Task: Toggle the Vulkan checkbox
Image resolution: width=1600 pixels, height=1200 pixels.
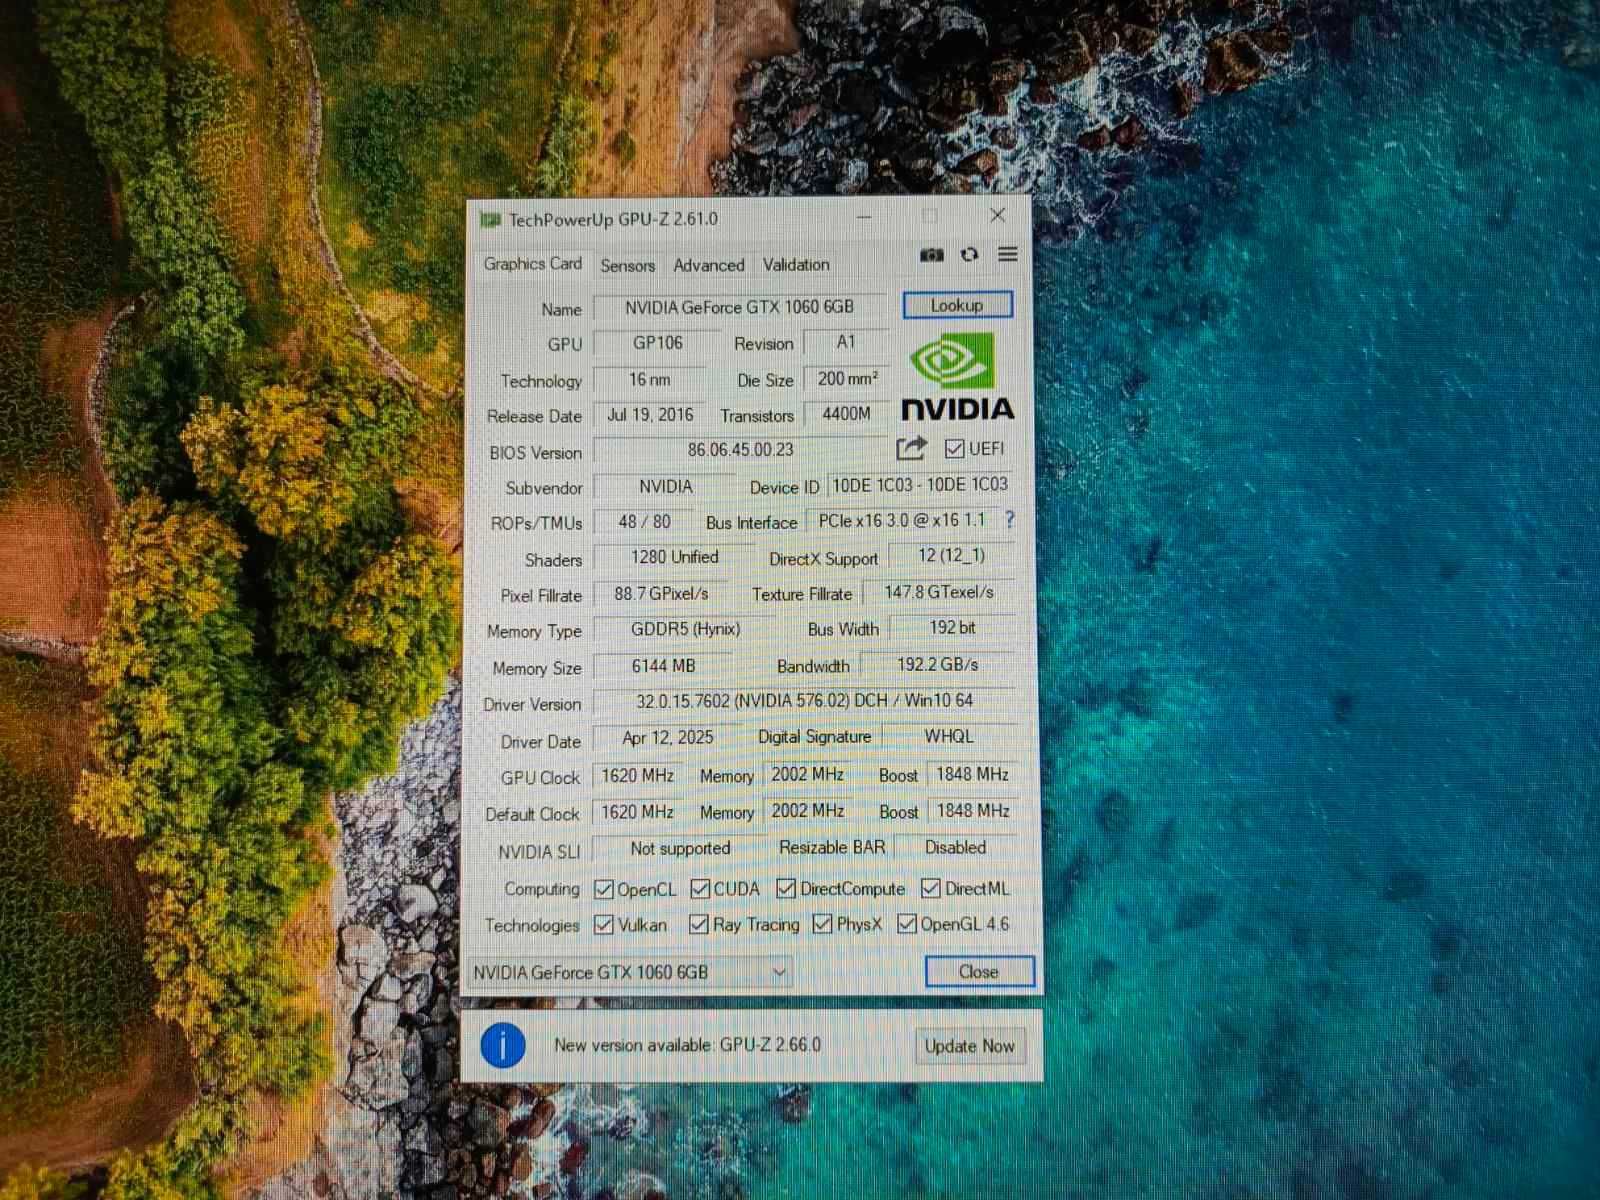Action: pos(604,925)
